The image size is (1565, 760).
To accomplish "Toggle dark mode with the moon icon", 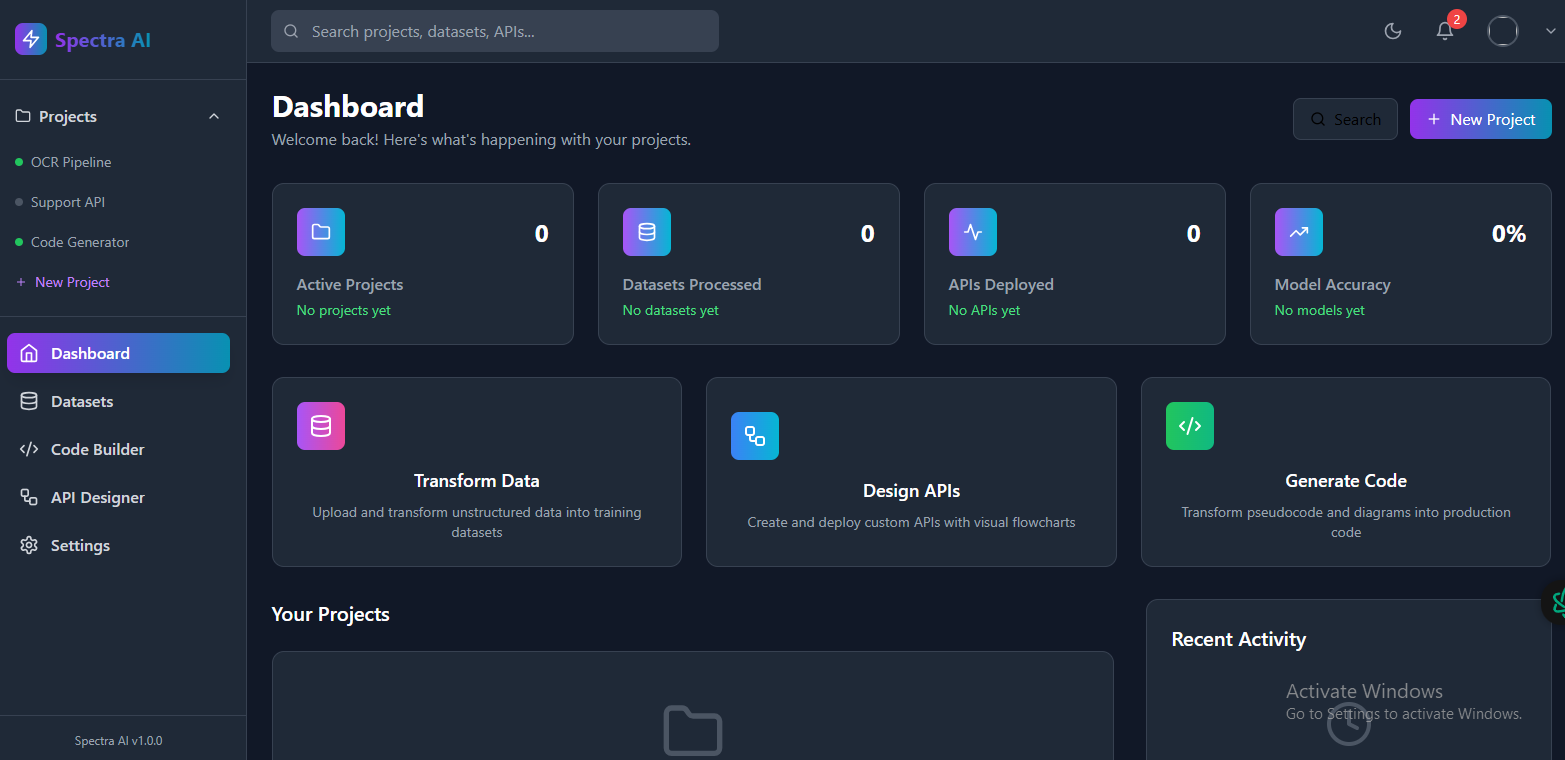I will pyautogui.click(x=1392, y=31).
